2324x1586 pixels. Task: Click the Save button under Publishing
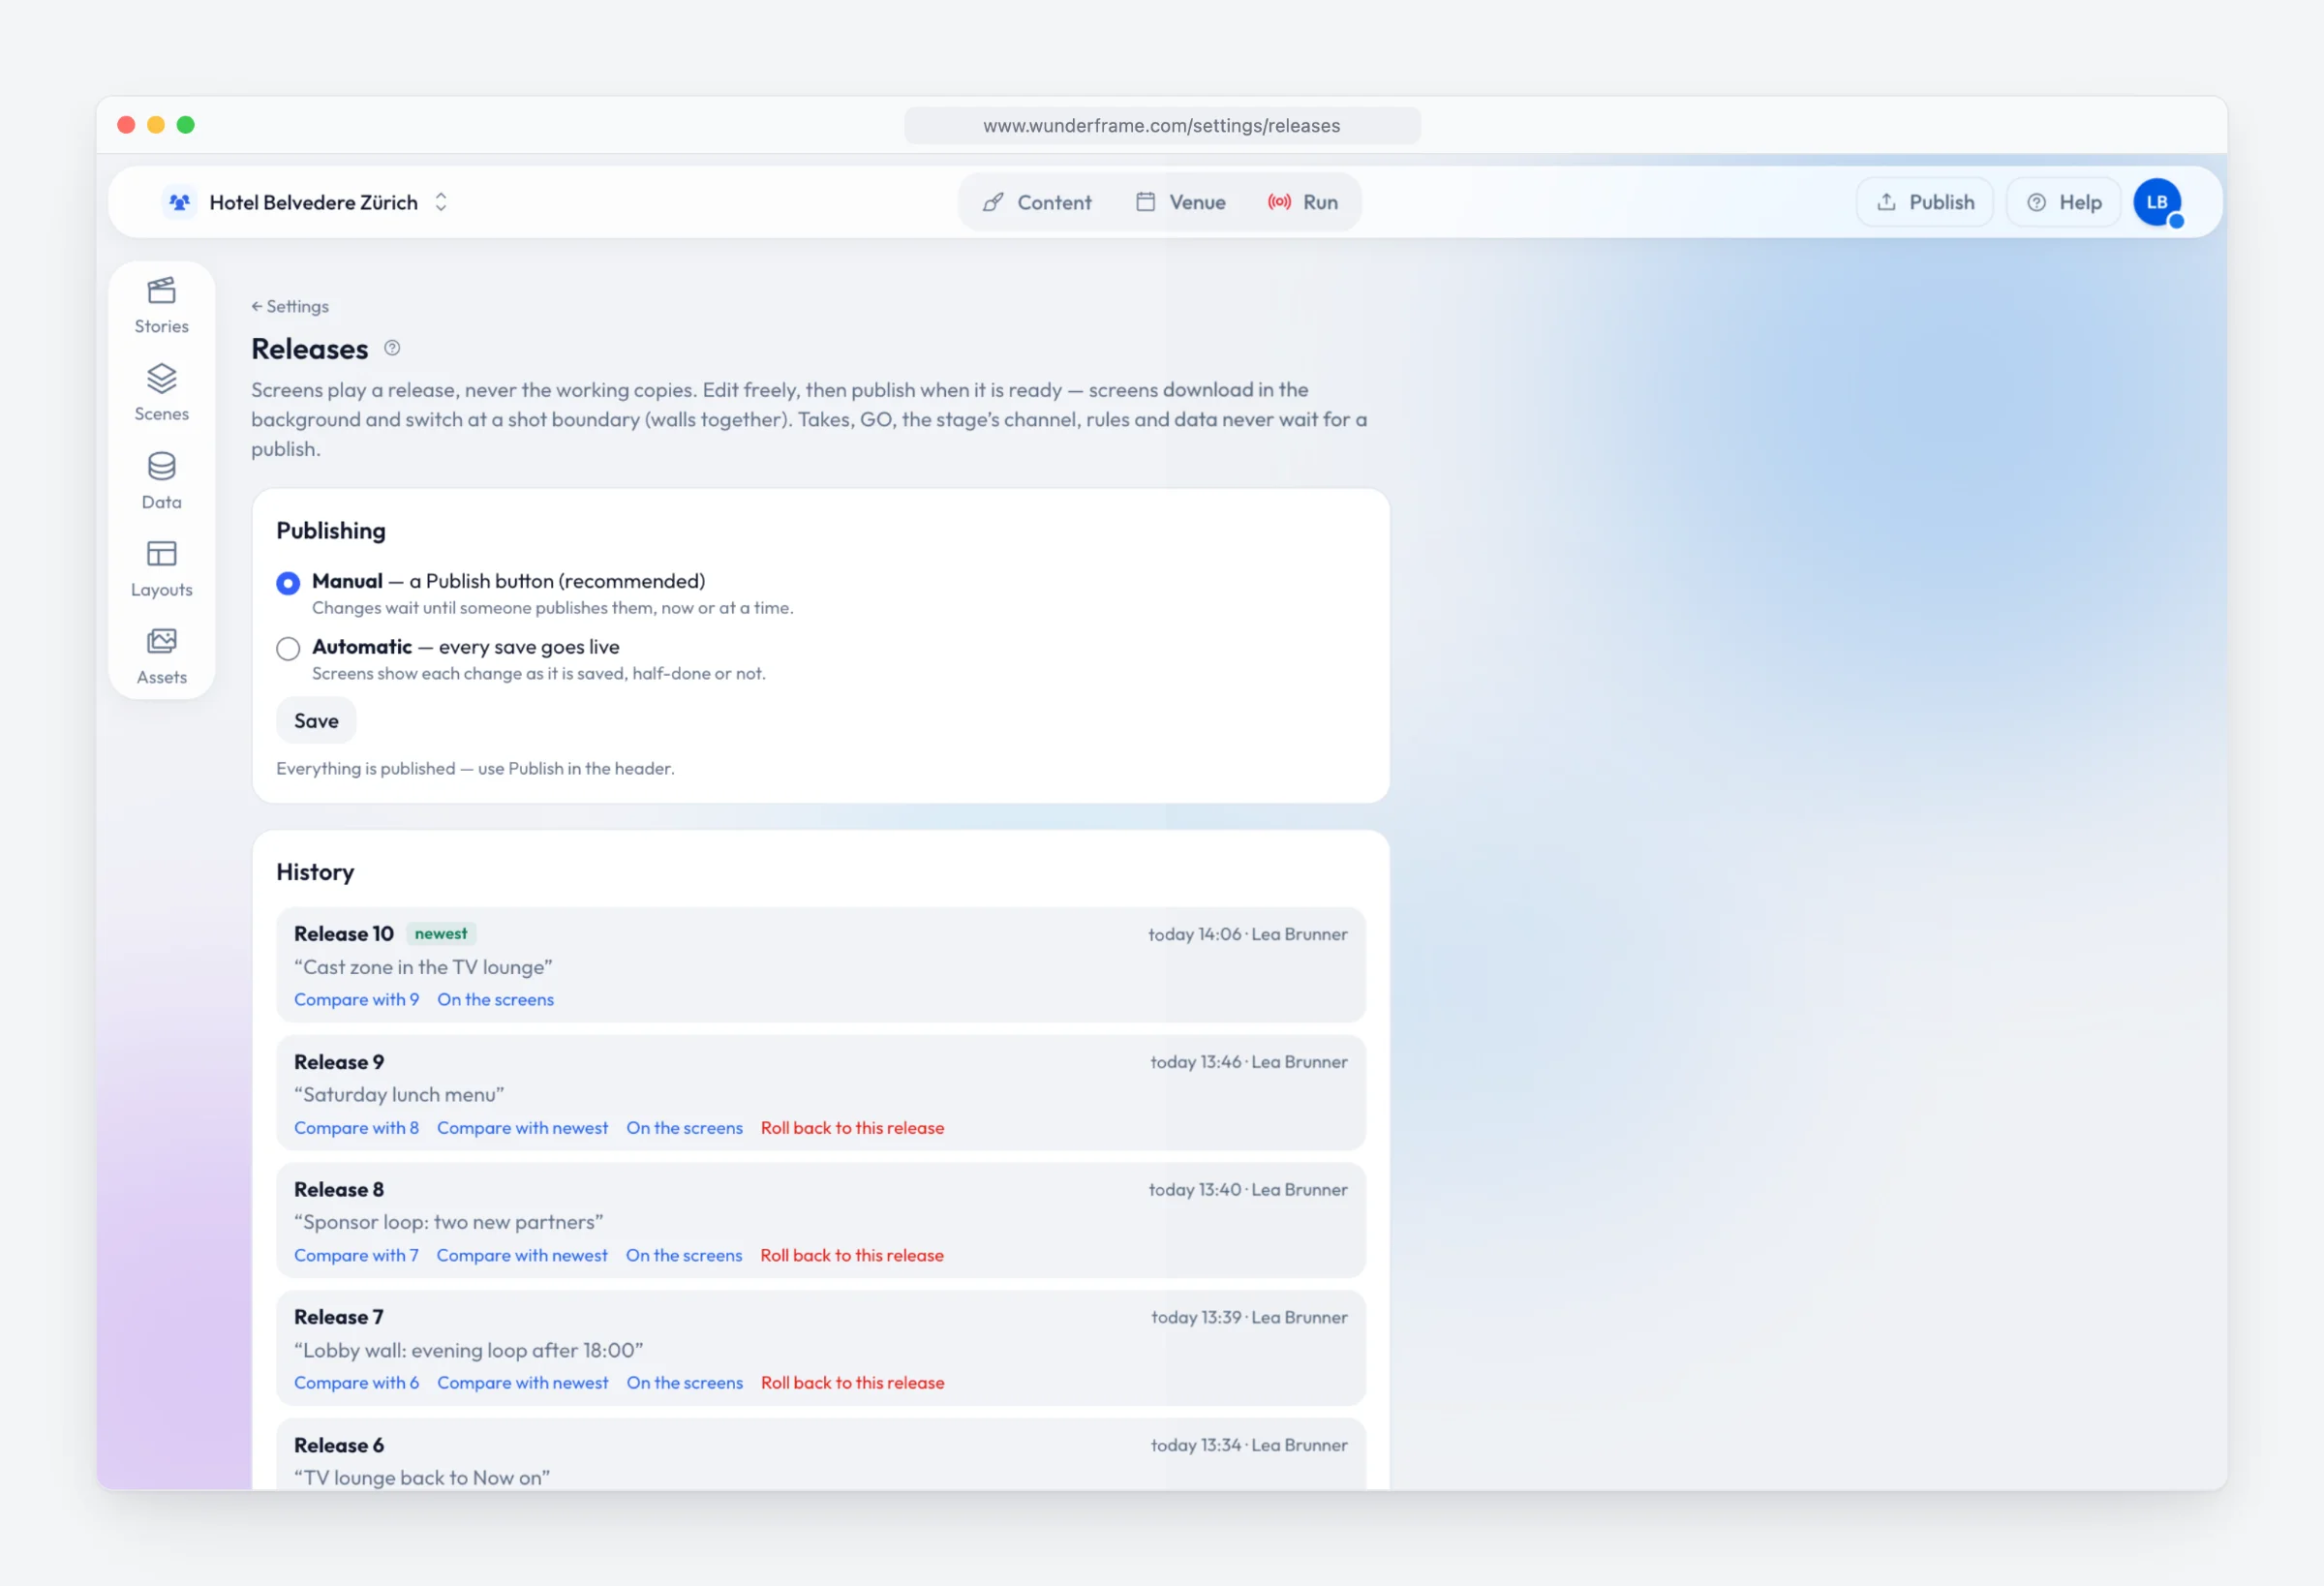tap(316, 720)
